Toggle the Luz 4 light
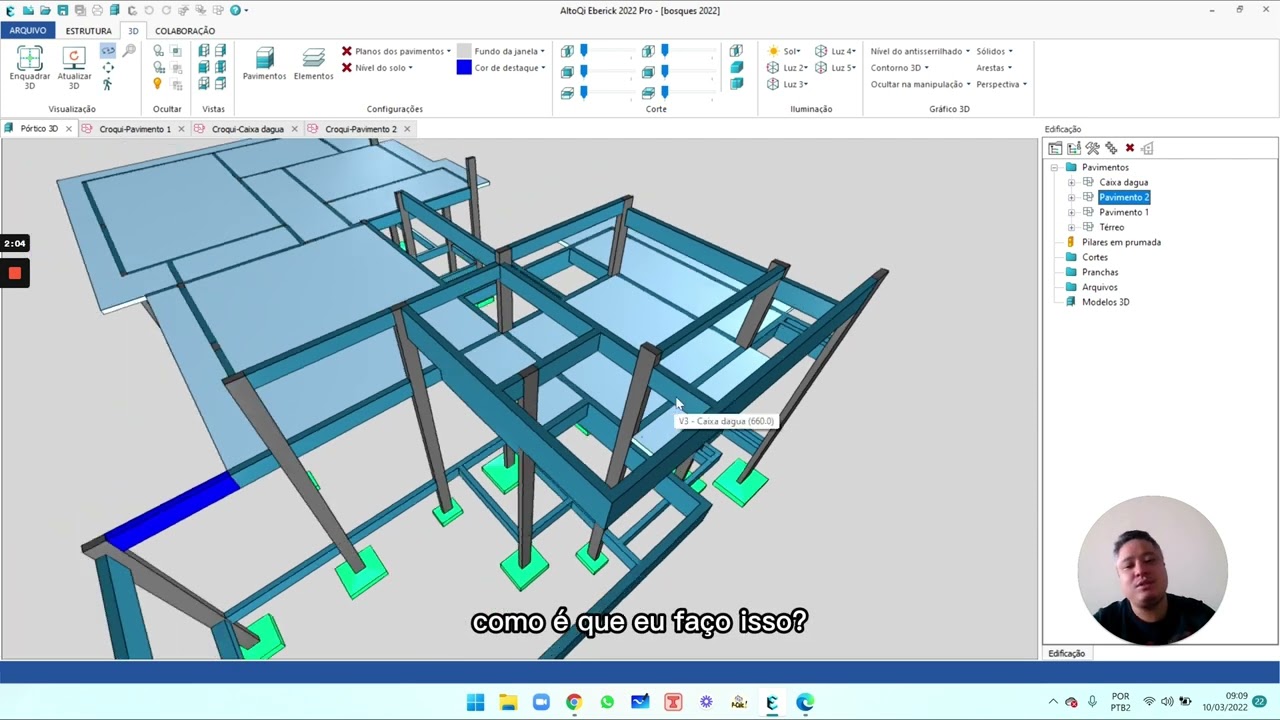The width and height of the screenshot is (1280, 720). (835, 51)
